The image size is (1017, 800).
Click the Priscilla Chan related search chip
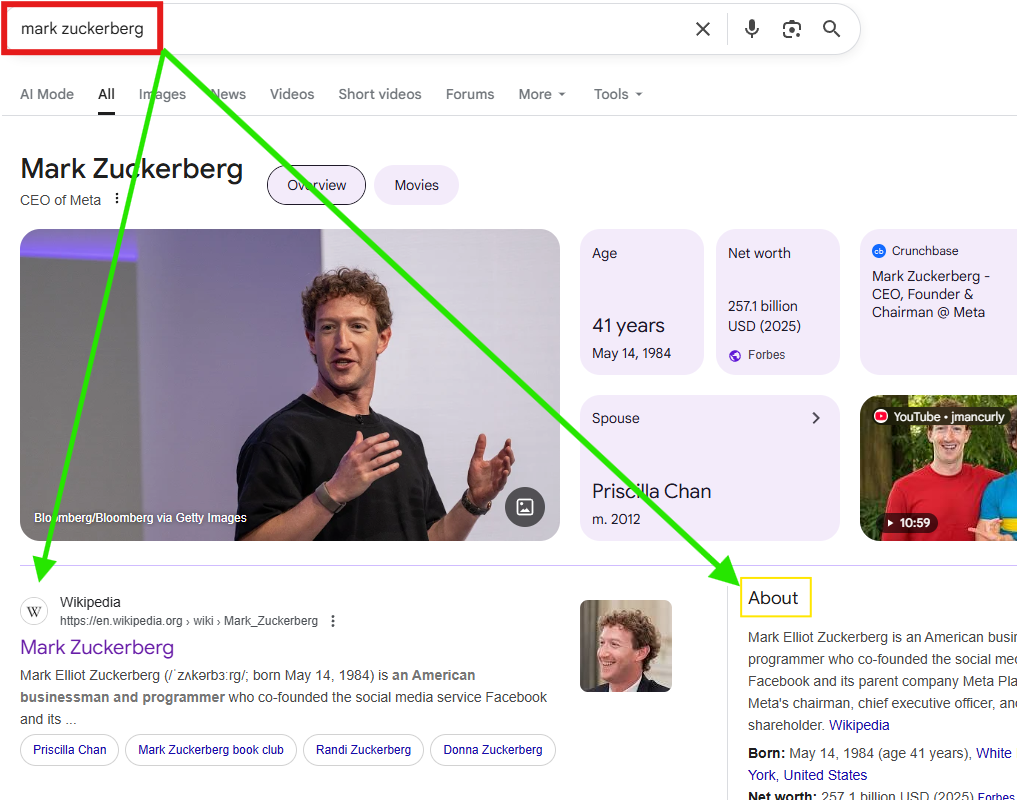pyautogui.click(x=69, y=750)
